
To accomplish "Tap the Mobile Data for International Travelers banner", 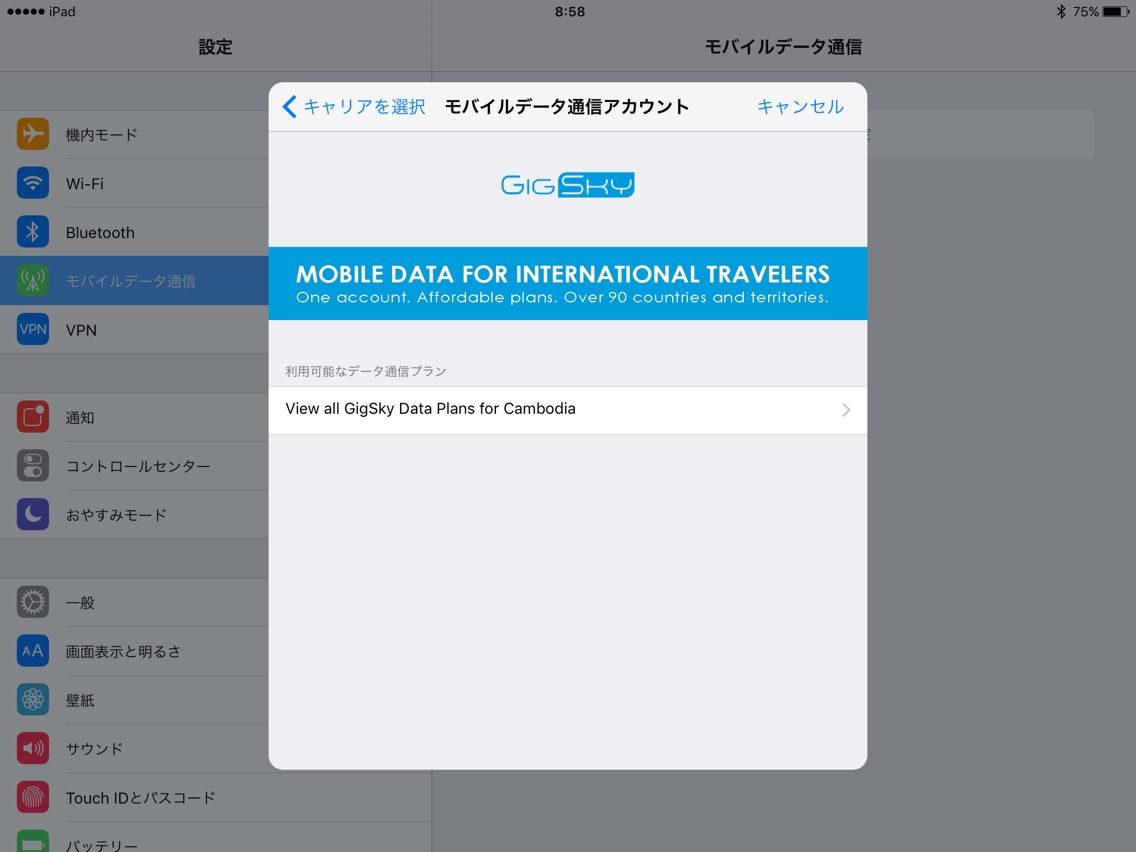I will click(567, 283).
